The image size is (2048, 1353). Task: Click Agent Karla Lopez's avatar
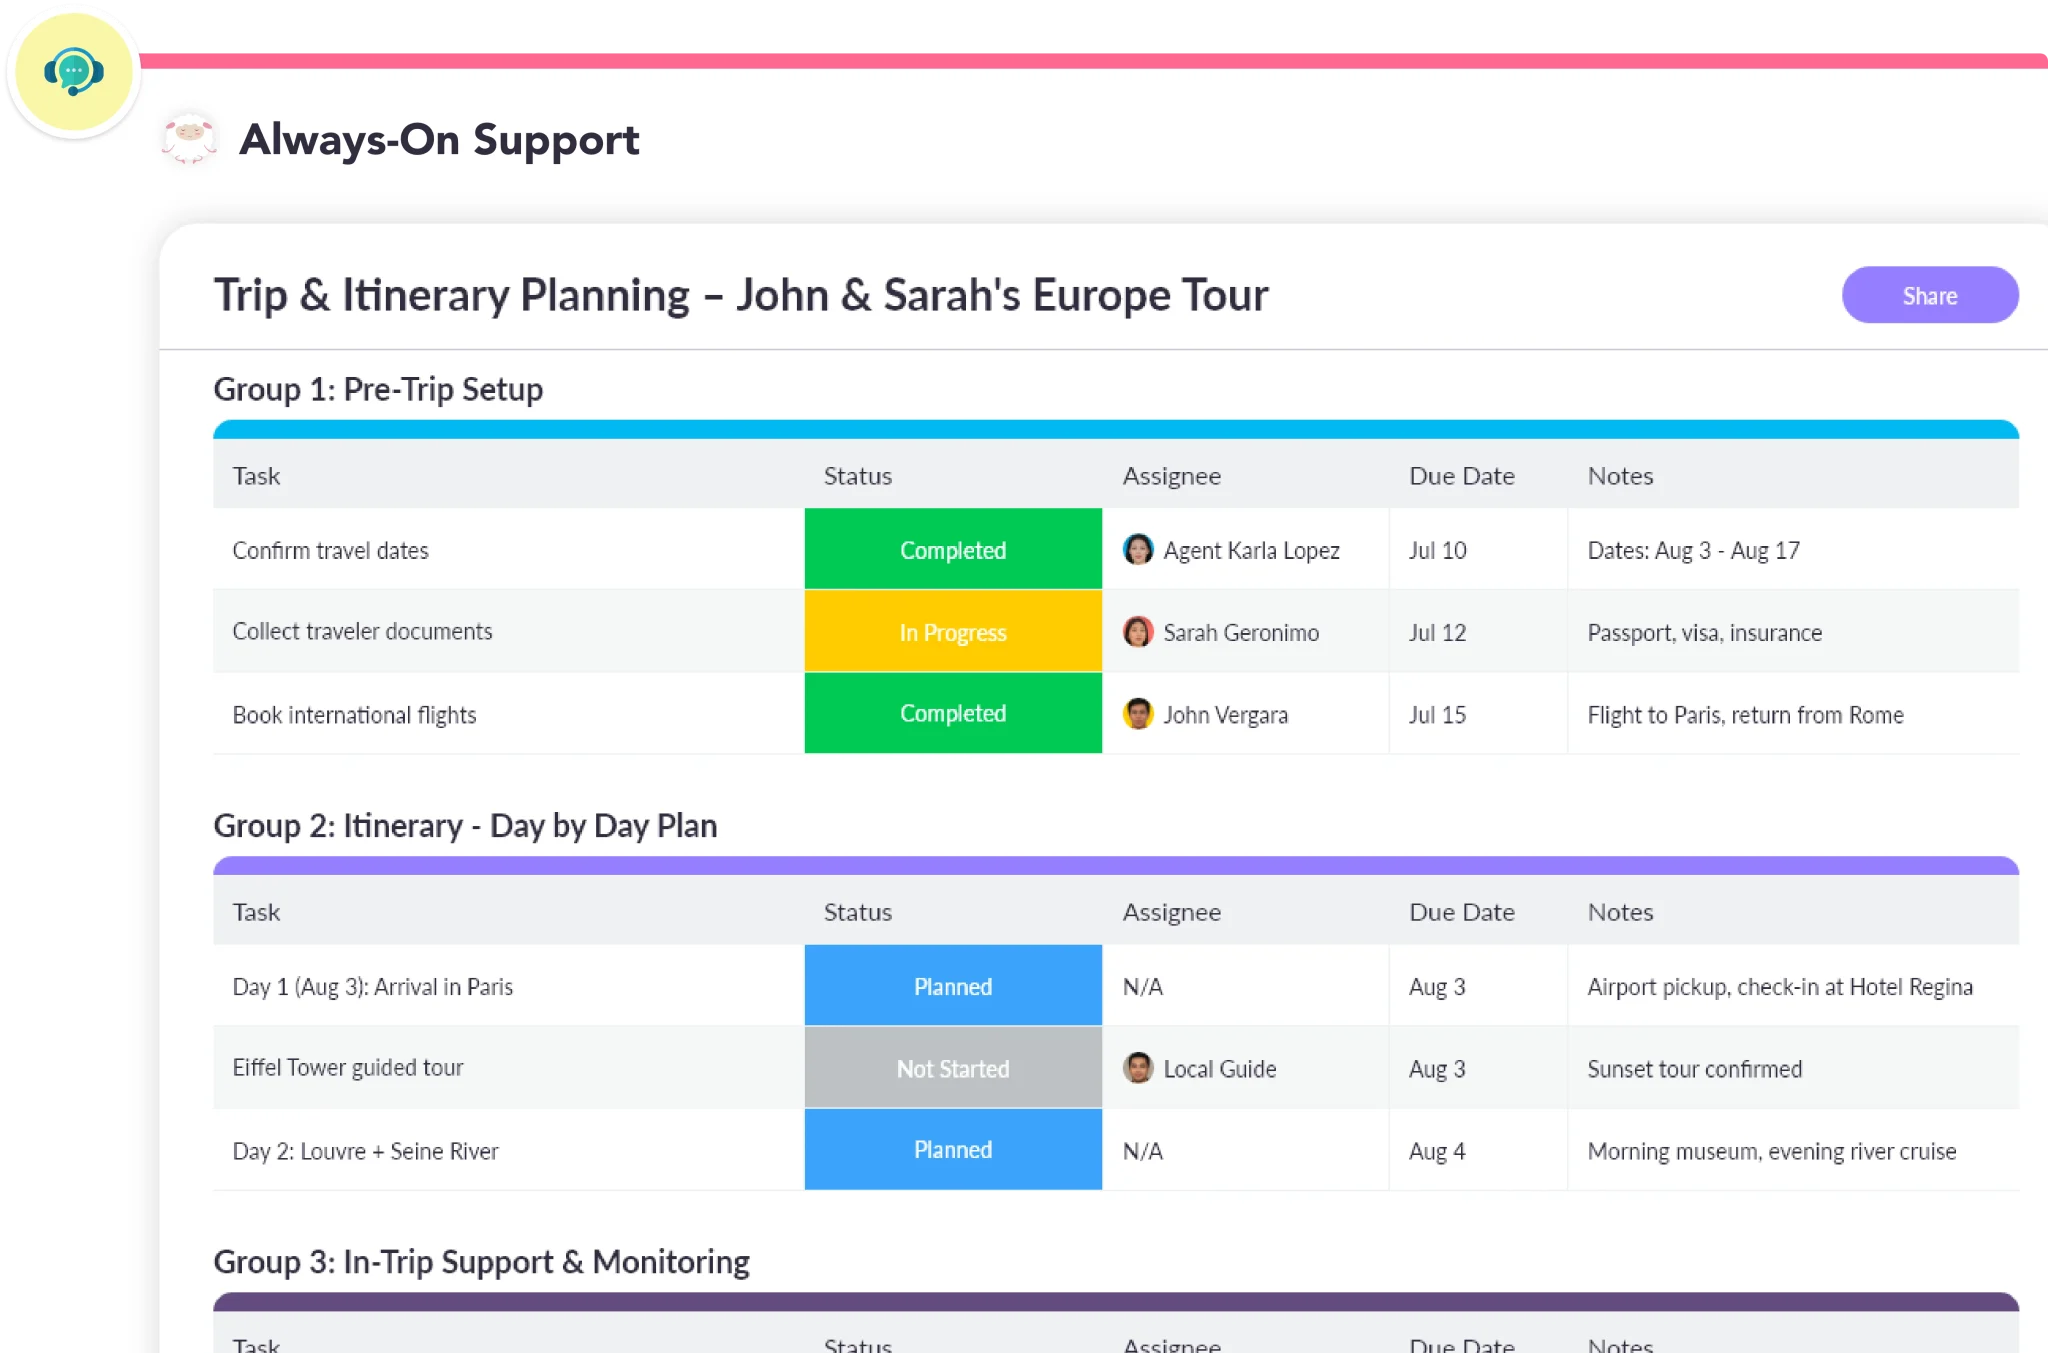coord(1137,550)
